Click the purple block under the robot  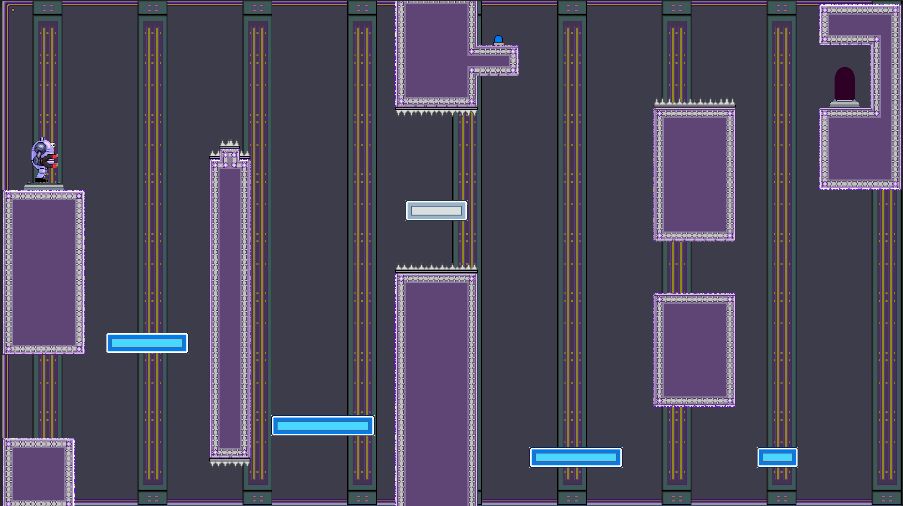point(44,272)
